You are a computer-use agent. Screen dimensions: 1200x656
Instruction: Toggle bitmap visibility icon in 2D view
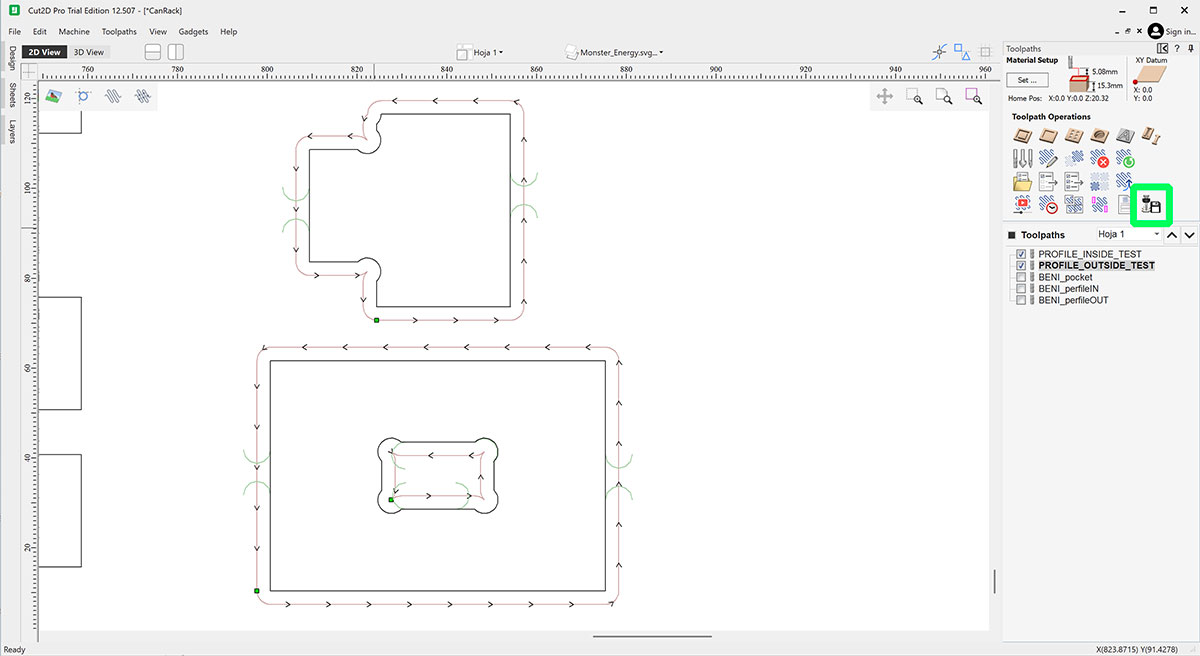(54, 96)
